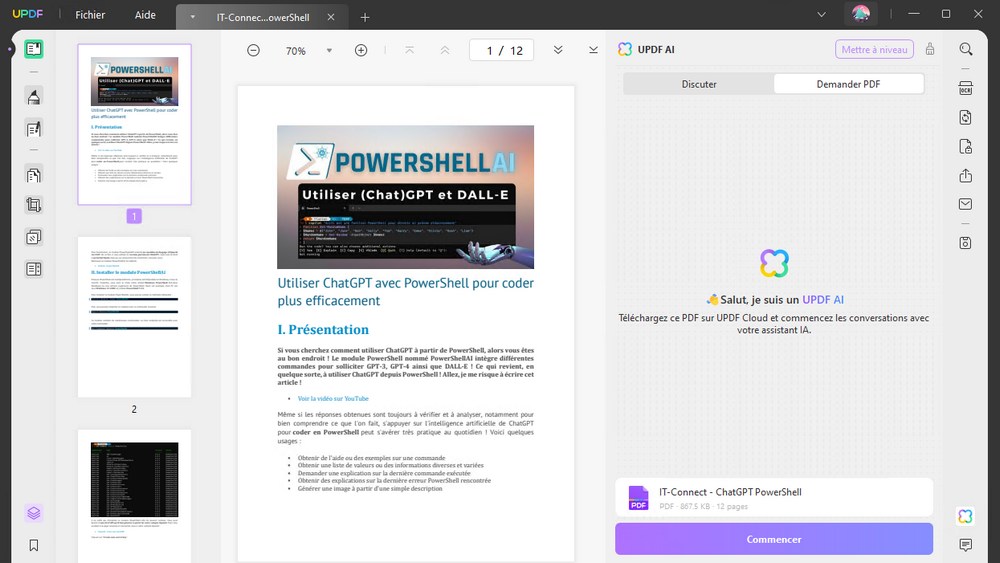Viewport: 1000px width, 563px height.
Task: Open the Reader mode icon in left sidebar
Action: click(34, 49)
